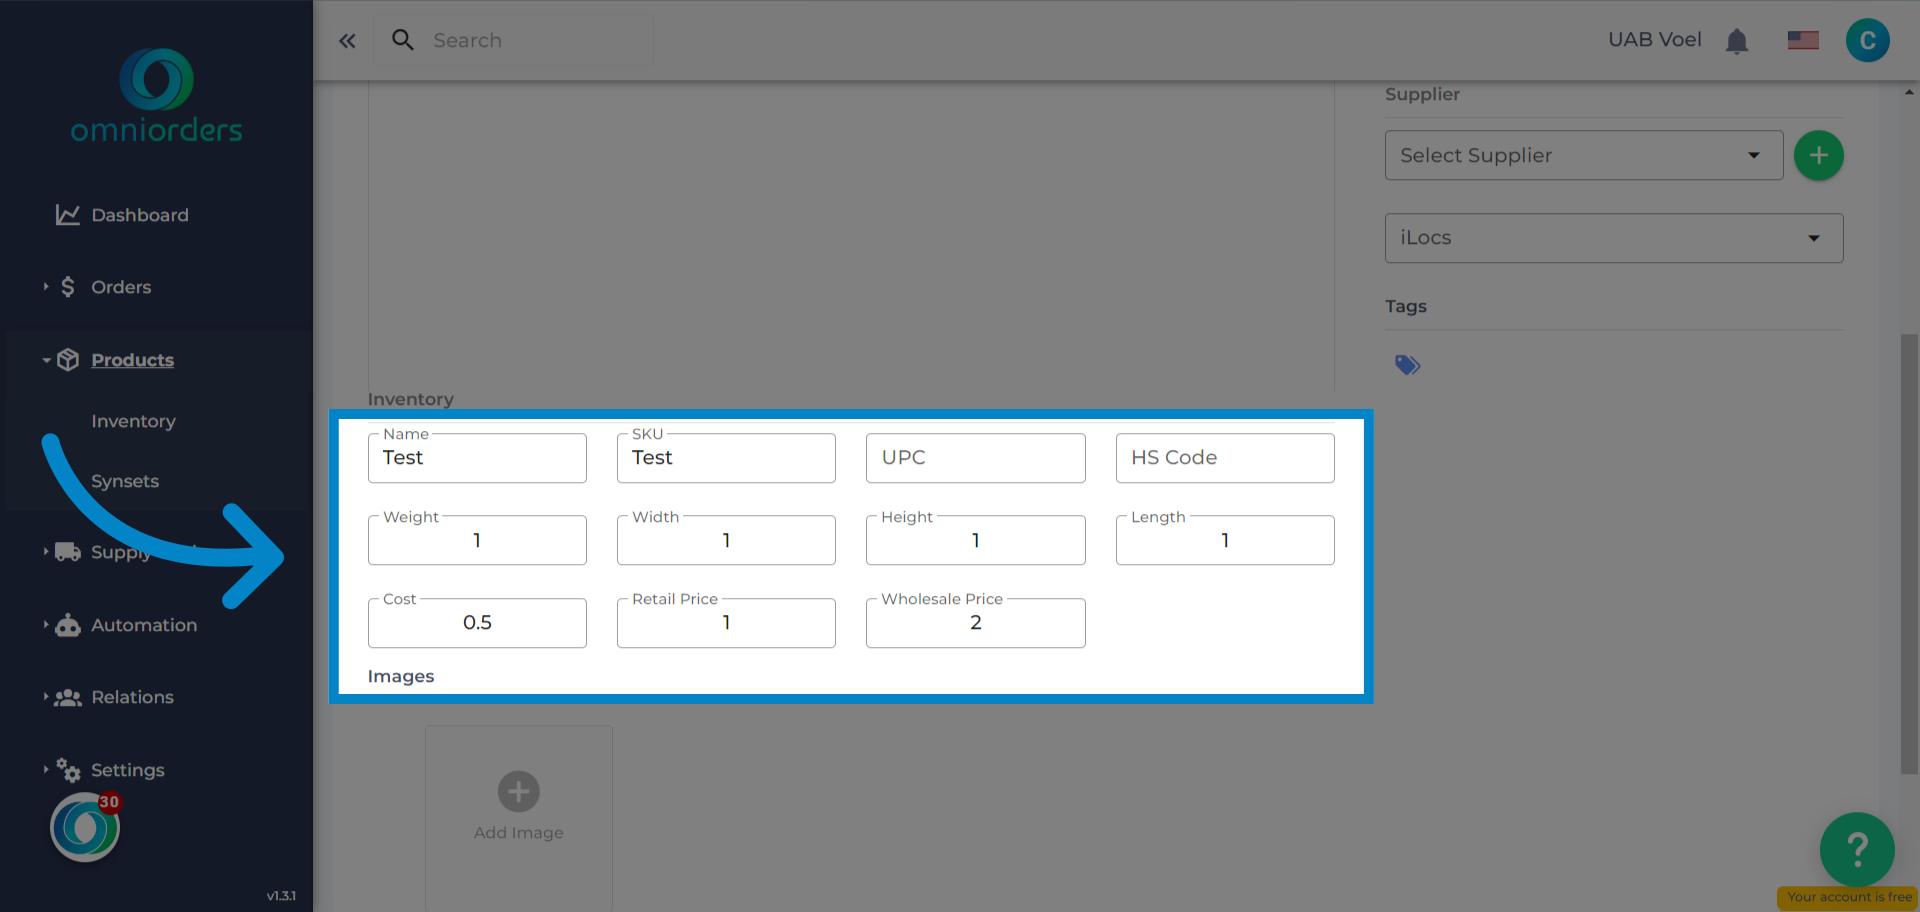This screenshot has height=912, width=1920.
Task: Open Synsets submenu item
Action: click(125, 481)
